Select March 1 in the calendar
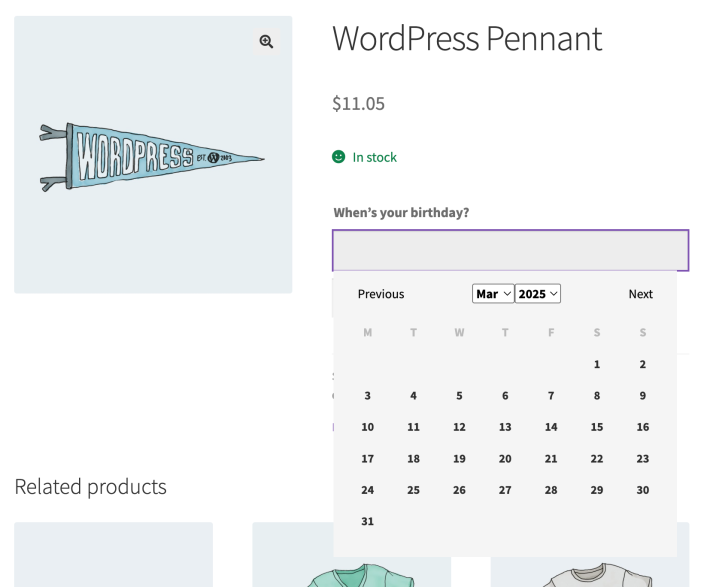Image resolution: width=704 pixels, height=587 pixels. pyautogui.click(x=597, y=364)
